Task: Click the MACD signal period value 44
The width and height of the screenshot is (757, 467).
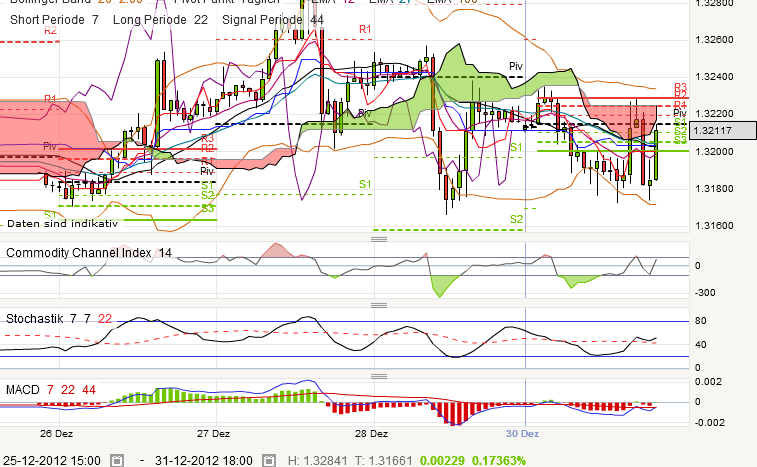Action: (x=89, y=388)
